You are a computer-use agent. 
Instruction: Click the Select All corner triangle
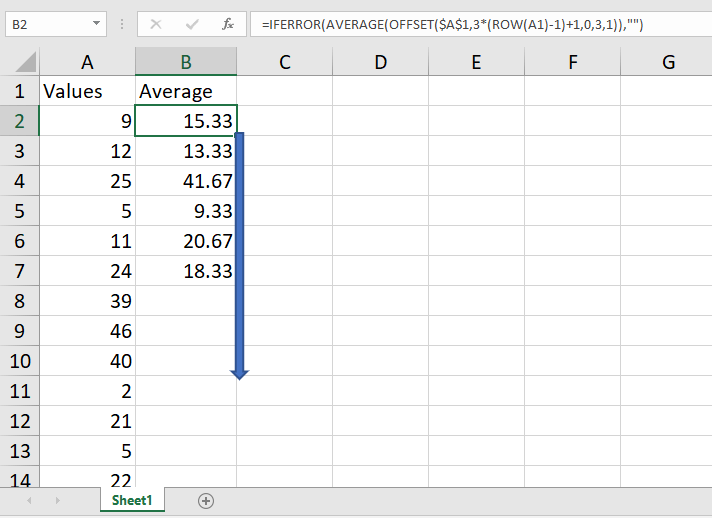coord(26,62)
